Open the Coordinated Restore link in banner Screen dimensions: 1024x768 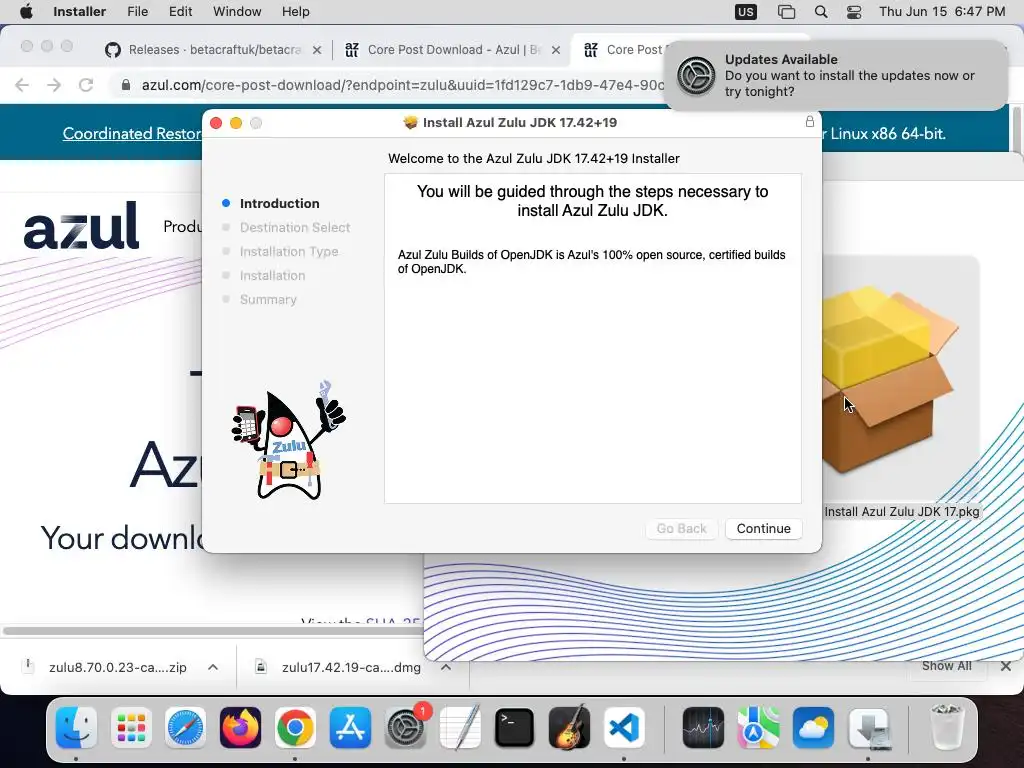pos(132,133)
